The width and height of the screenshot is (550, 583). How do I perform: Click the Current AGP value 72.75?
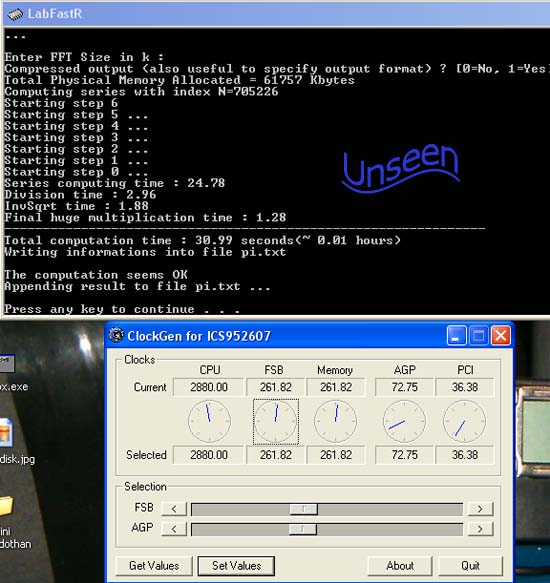pos(404,387)
